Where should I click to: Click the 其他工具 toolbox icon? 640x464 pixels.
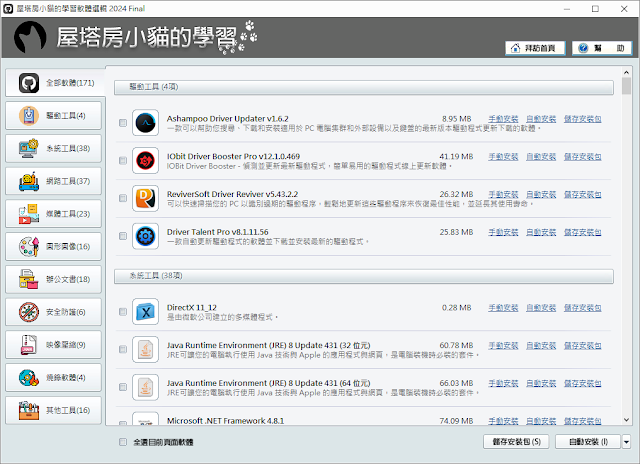click(x=29, y=410)
